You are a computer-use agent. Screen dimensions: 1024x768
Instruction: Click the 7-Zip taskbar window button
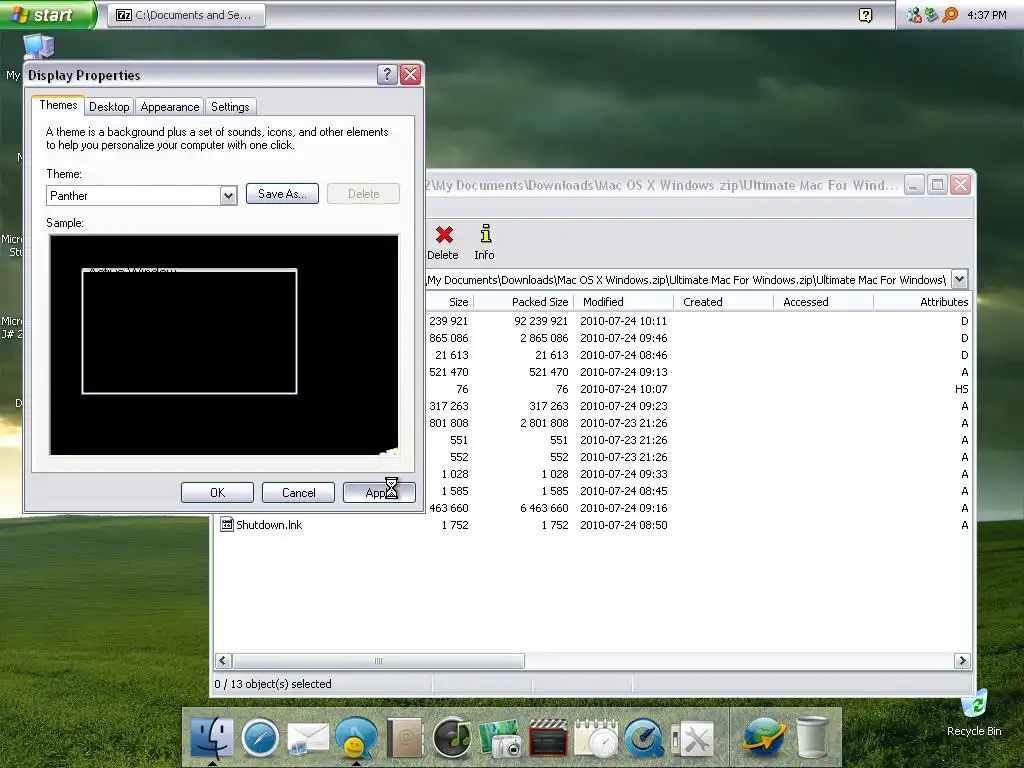tap(186, 15)
